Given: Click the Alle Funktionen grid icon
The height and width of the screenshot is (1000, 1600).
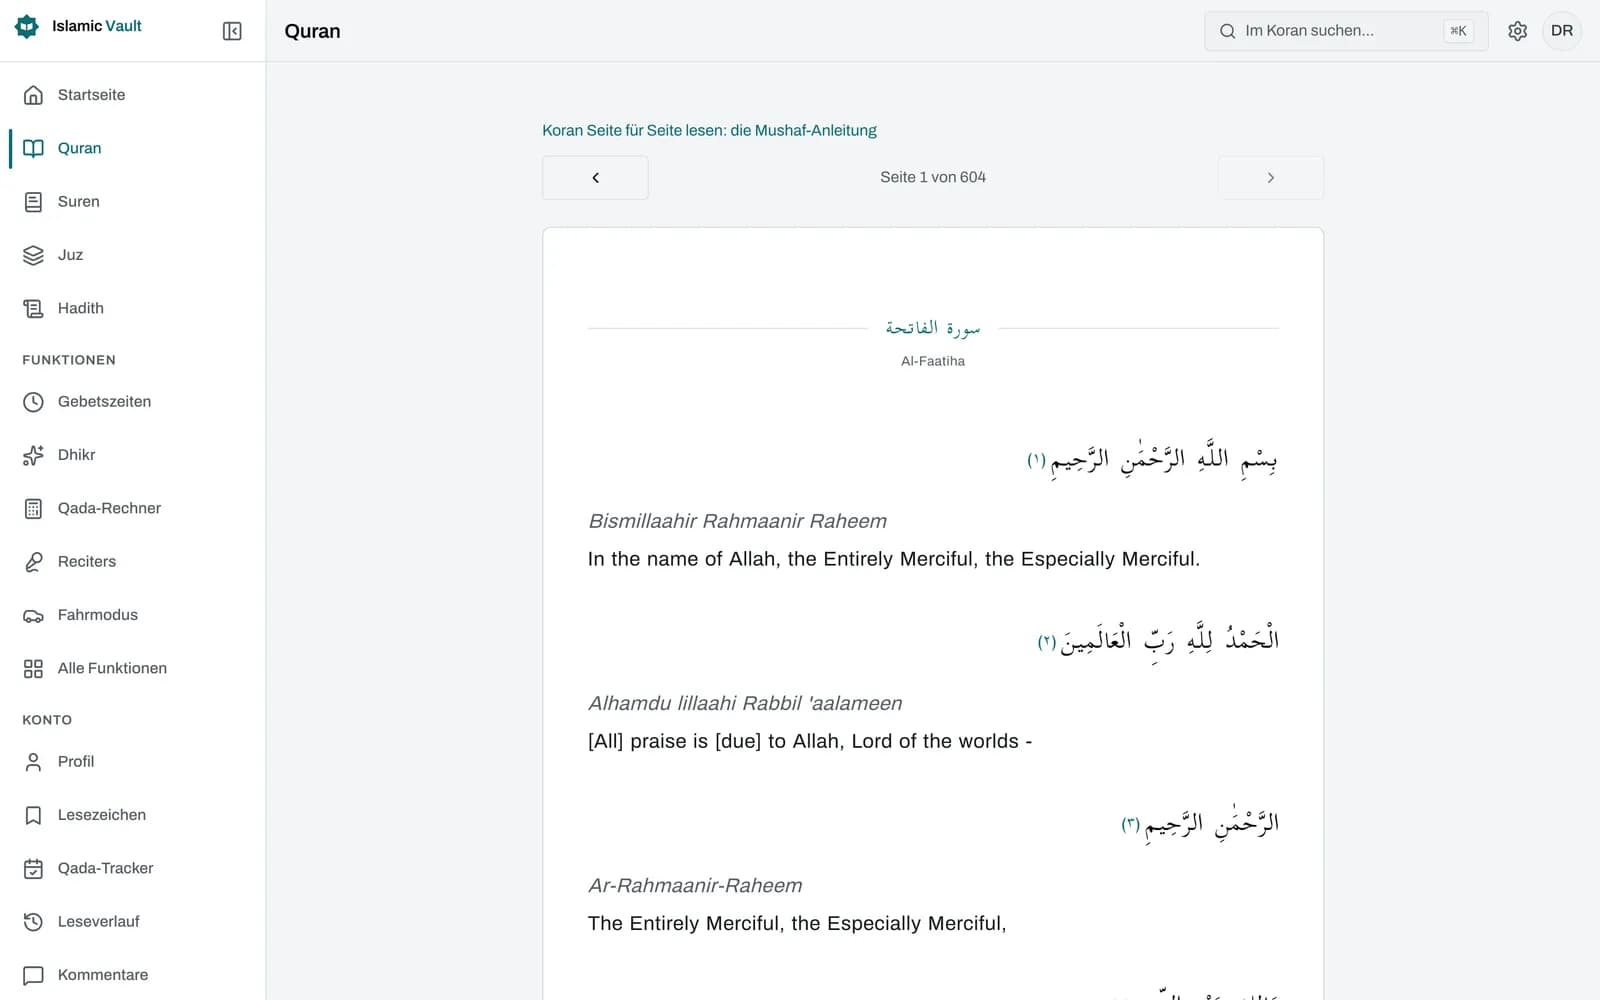Looking at the screenshot, I should 33,668.
